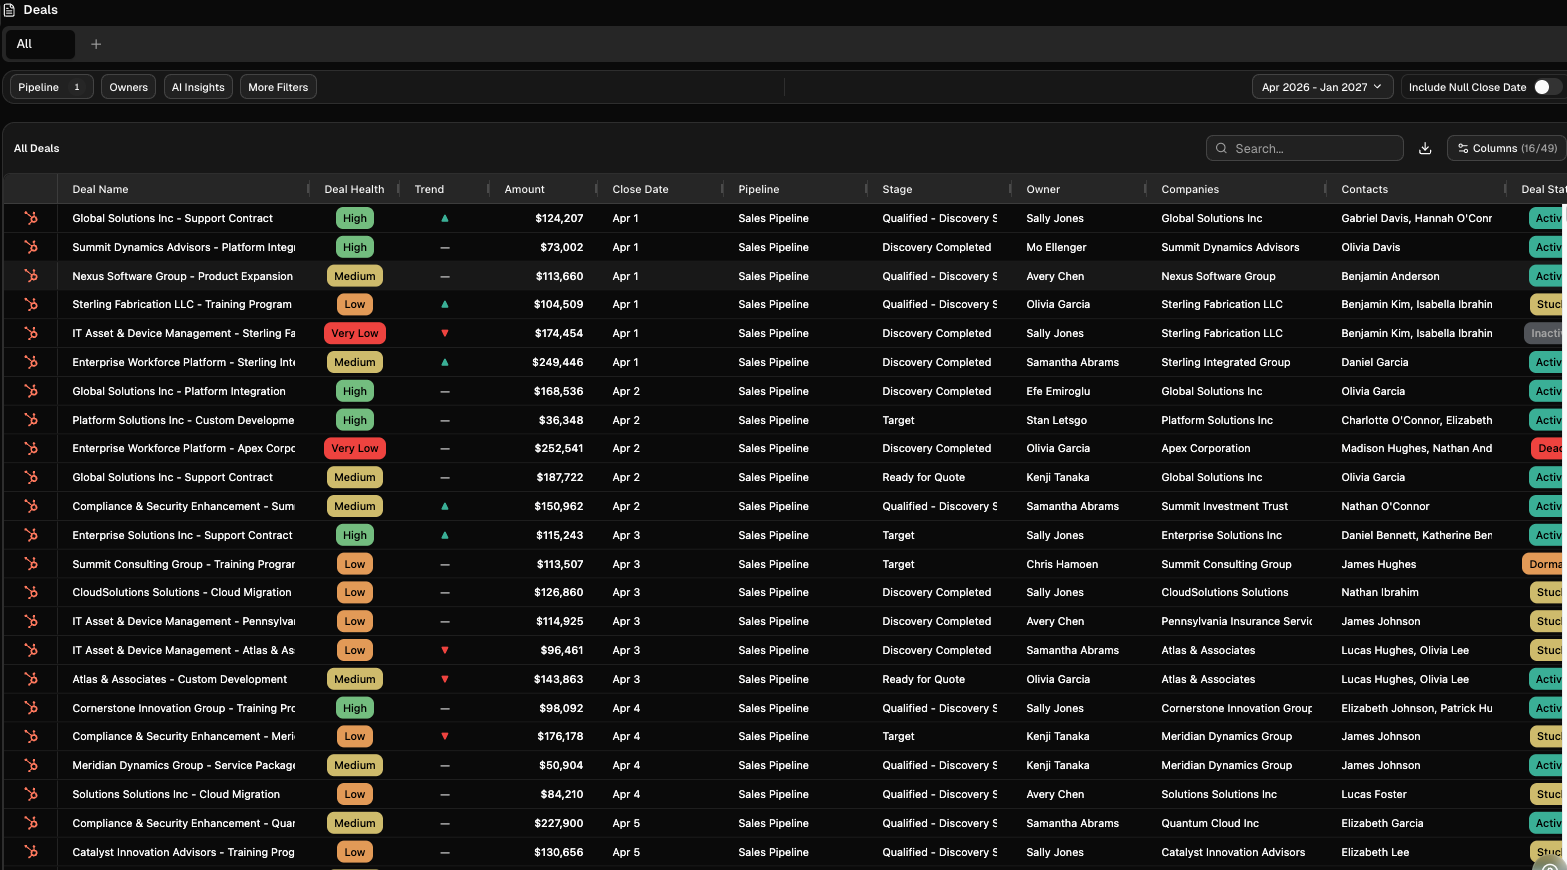The image size is (1567, 870).
Task: Open the More Filters button
Action: 278,87
